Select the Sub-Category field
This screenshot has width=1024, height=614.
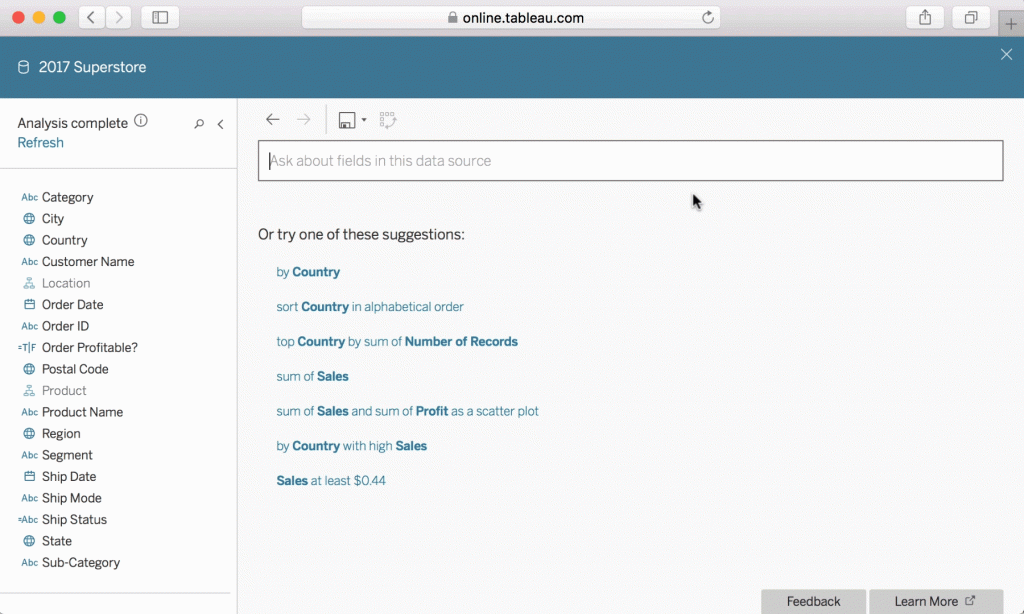coord(81,564)
